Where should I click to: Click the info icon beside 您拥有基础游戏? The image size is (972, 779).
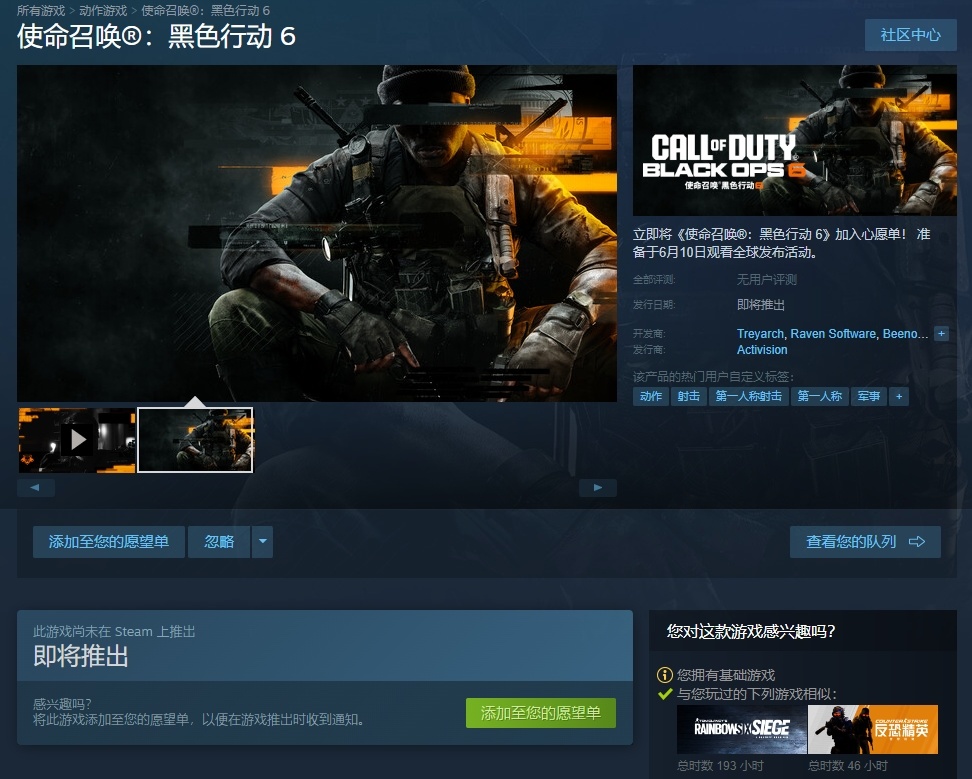[665, 675]
